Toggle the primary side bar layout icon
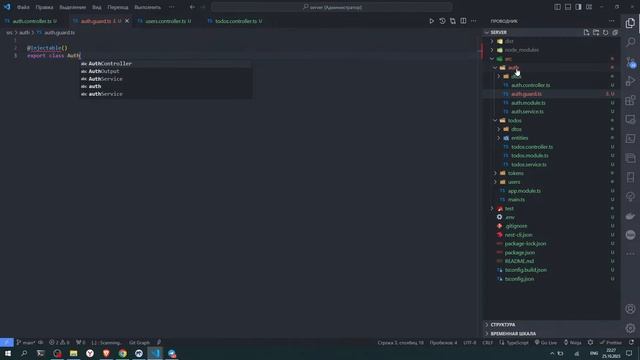This screenshot has height=360, width=640. pos(557,7)
